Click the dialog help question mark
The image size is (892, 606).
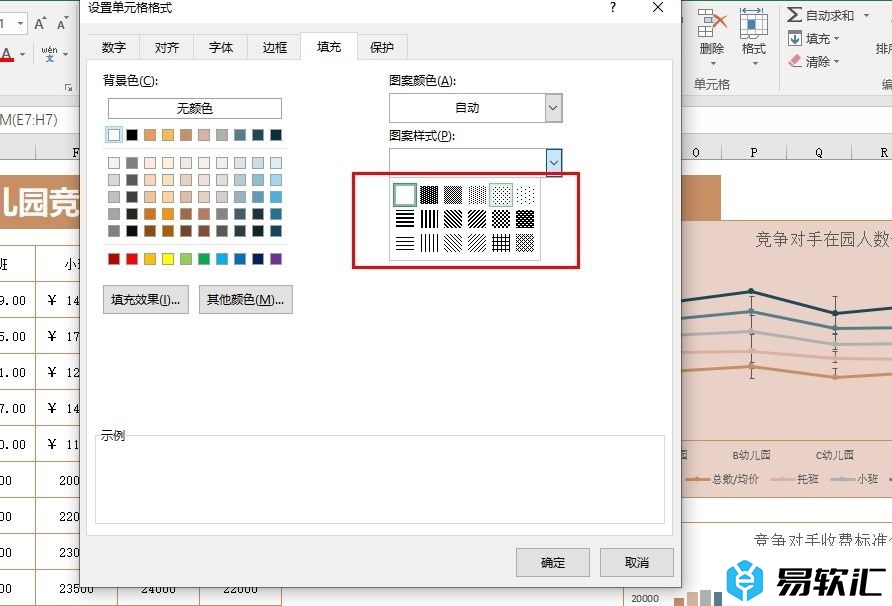click(612, 7)
